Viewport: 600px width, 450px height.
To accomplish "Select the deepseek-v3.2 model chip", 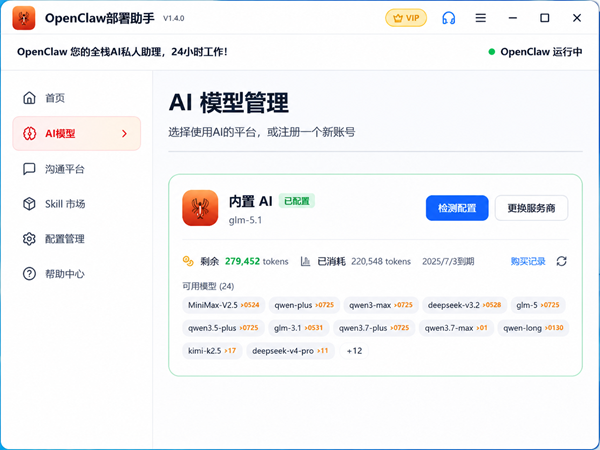I will point(464,305).
